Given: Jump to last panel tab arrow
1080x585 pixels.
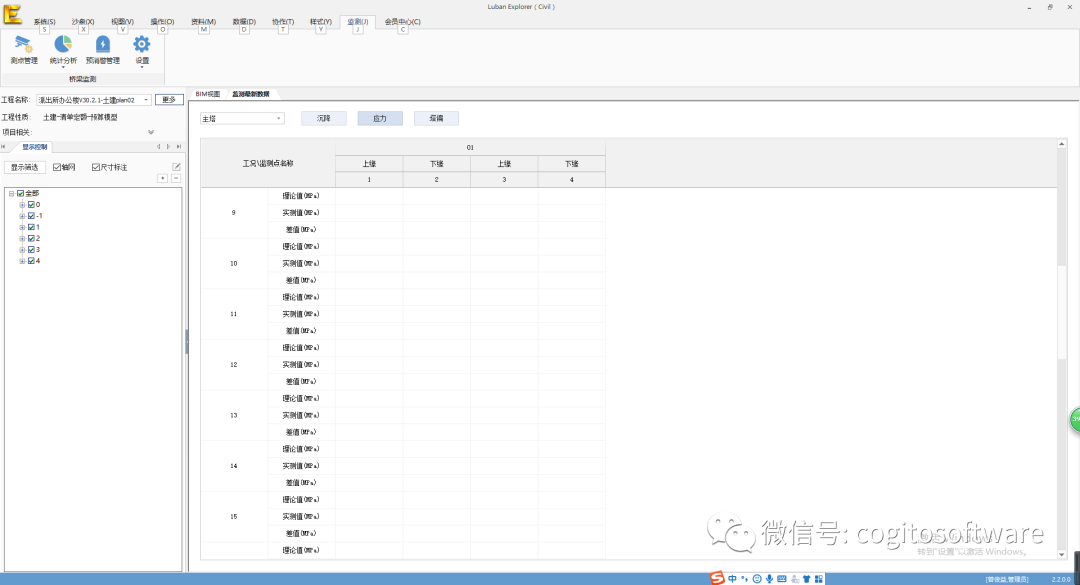Looking at the screenshot, I should click(179, 147).
